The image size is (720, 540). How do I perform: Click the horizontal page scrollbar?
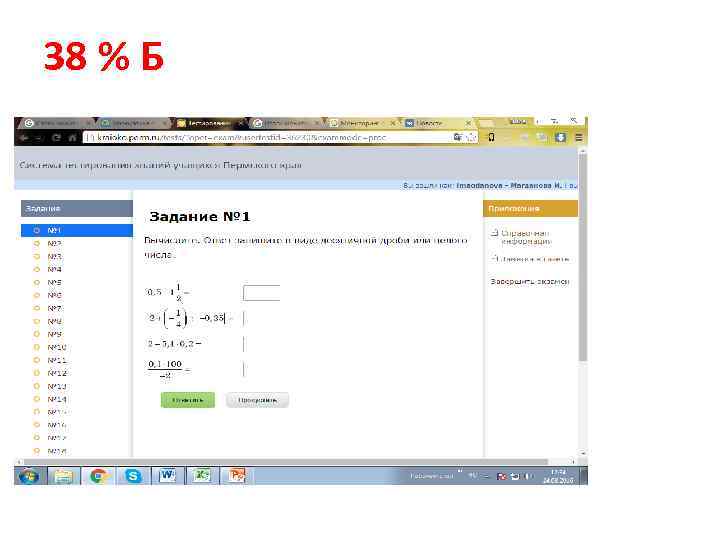pos(286,461)
